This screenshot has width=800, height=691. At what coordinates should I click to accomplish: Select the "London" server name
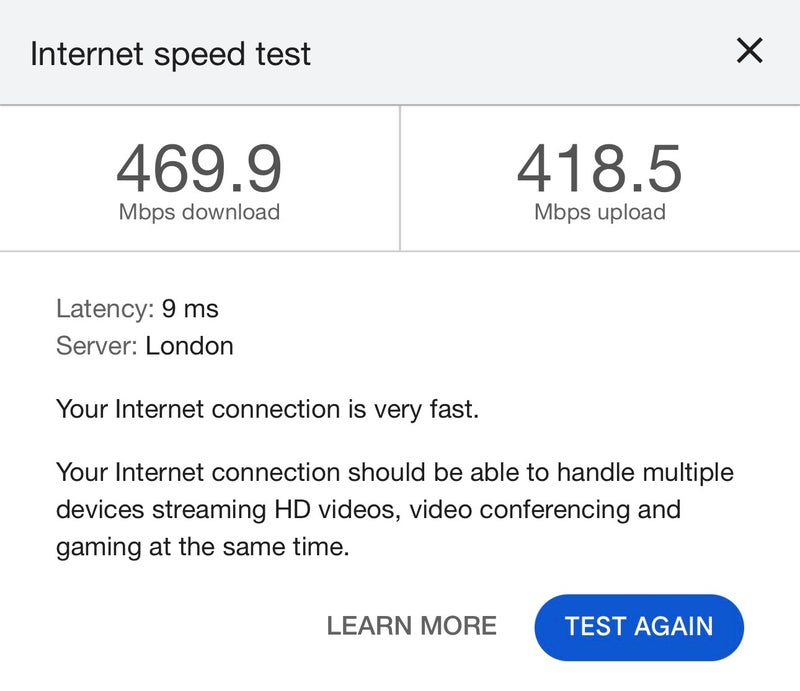(189, 347)
